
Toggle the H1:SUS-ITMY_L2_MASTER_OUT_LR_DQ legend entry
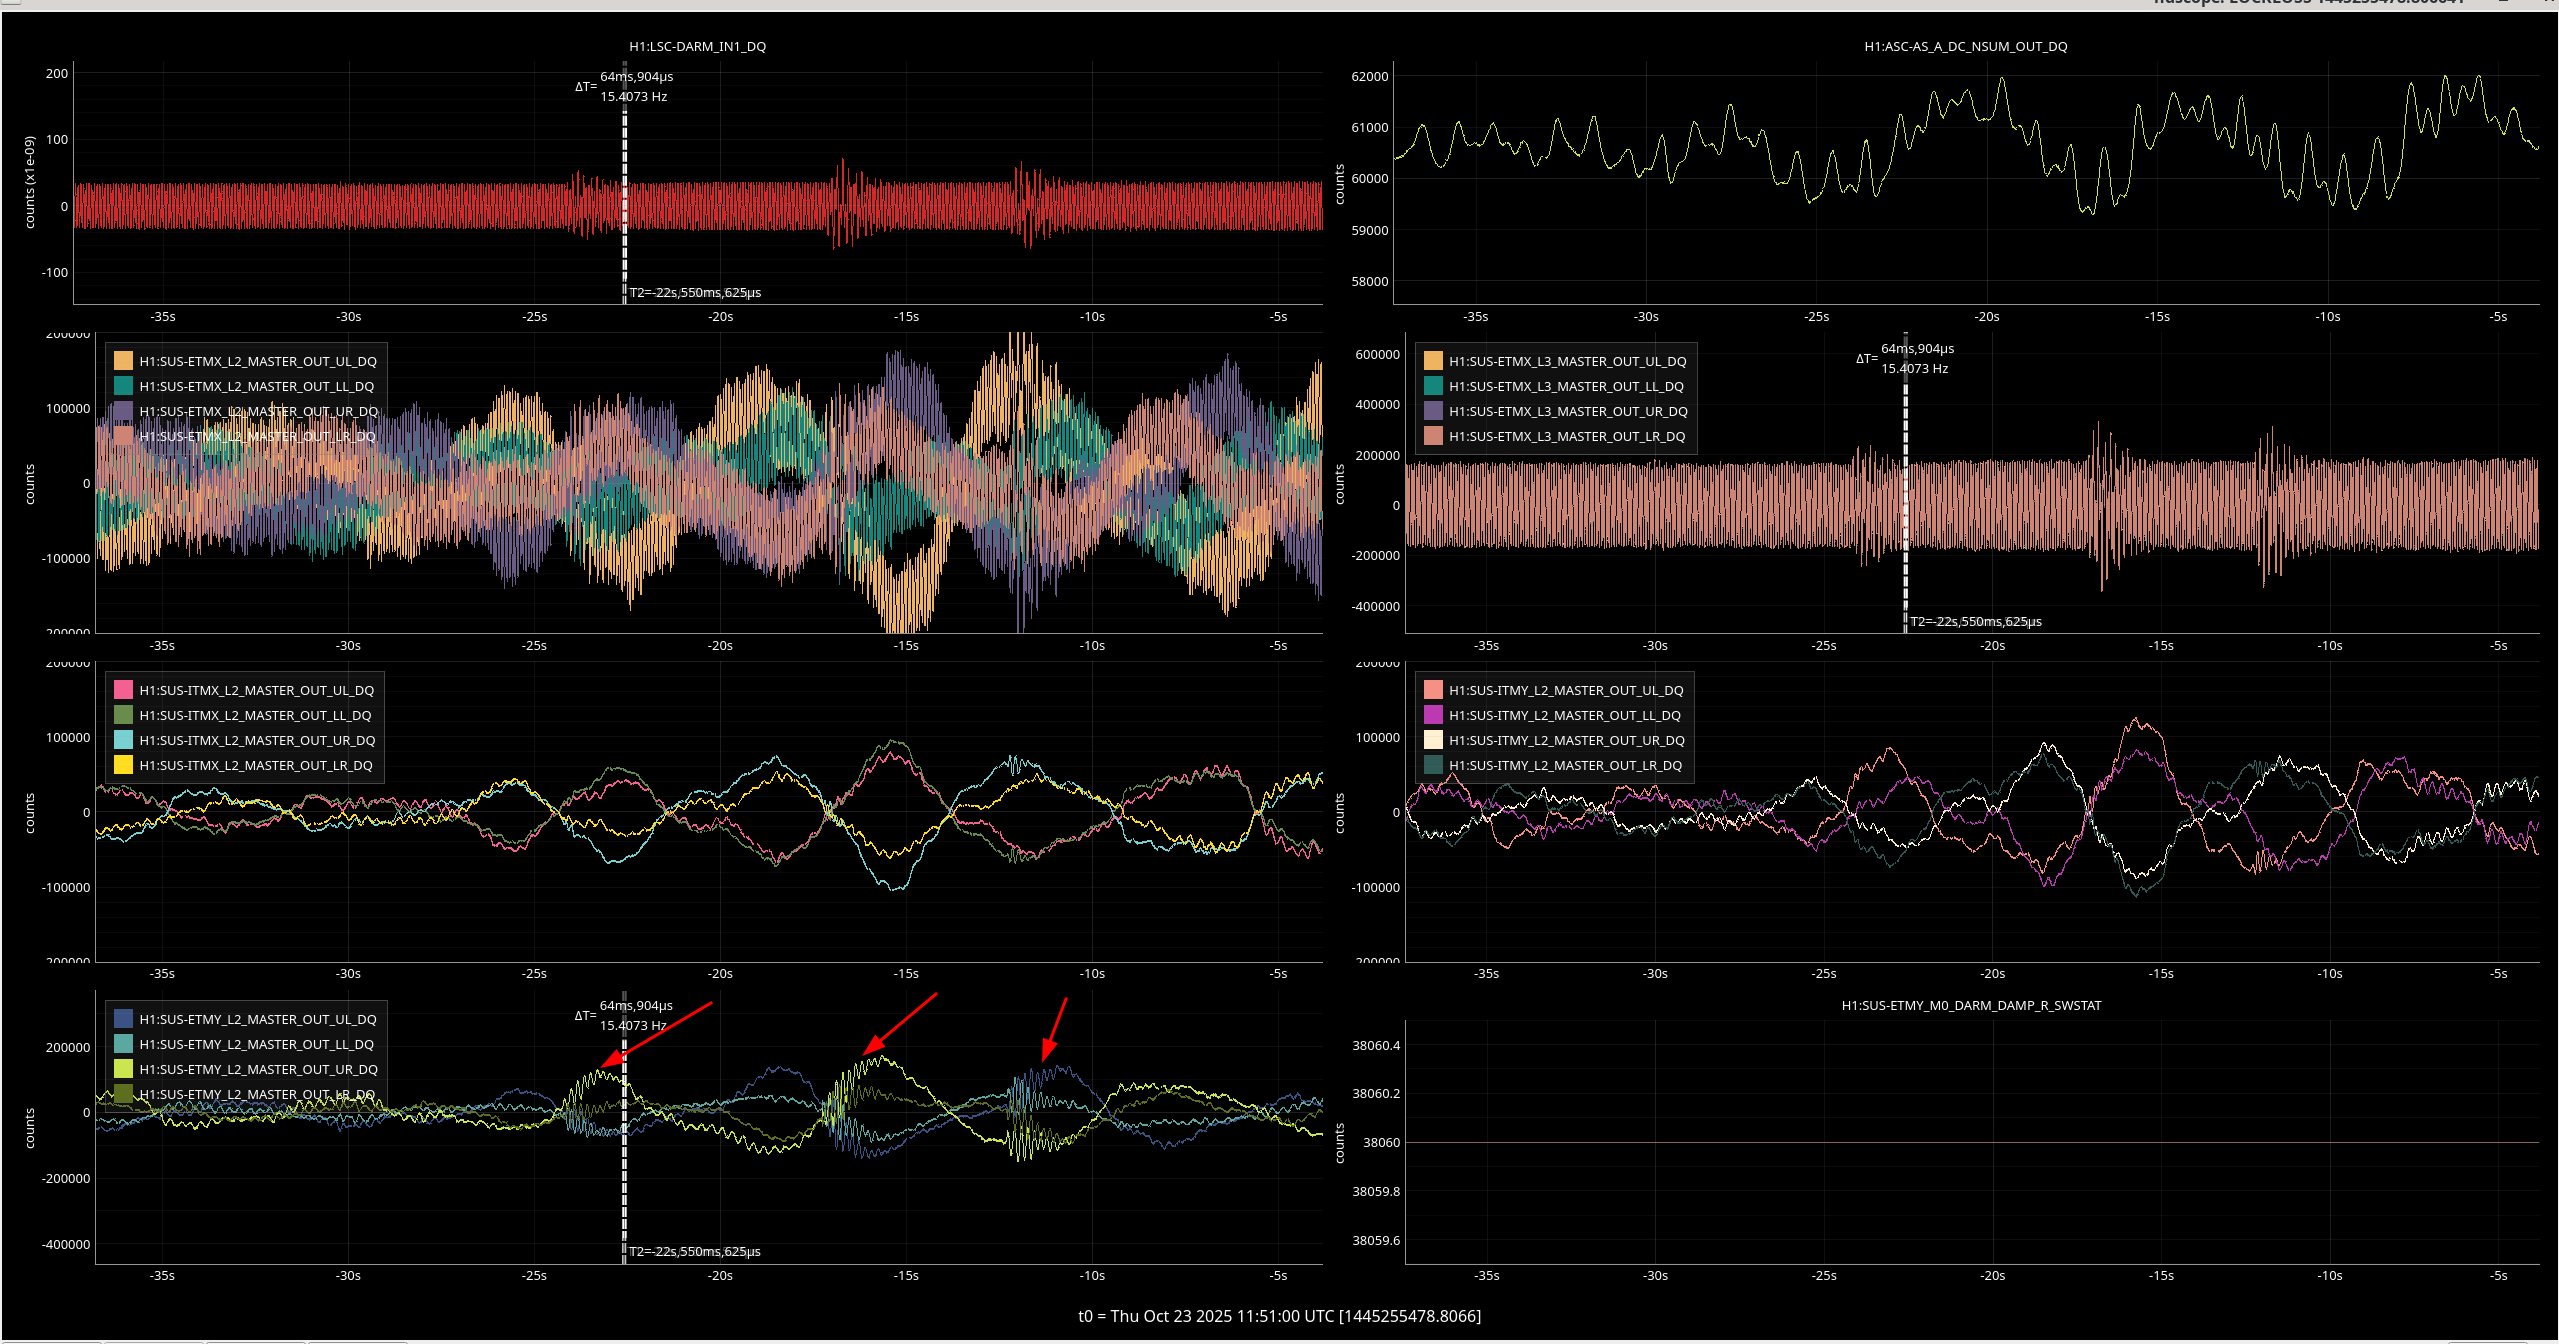coord(1565,765)
